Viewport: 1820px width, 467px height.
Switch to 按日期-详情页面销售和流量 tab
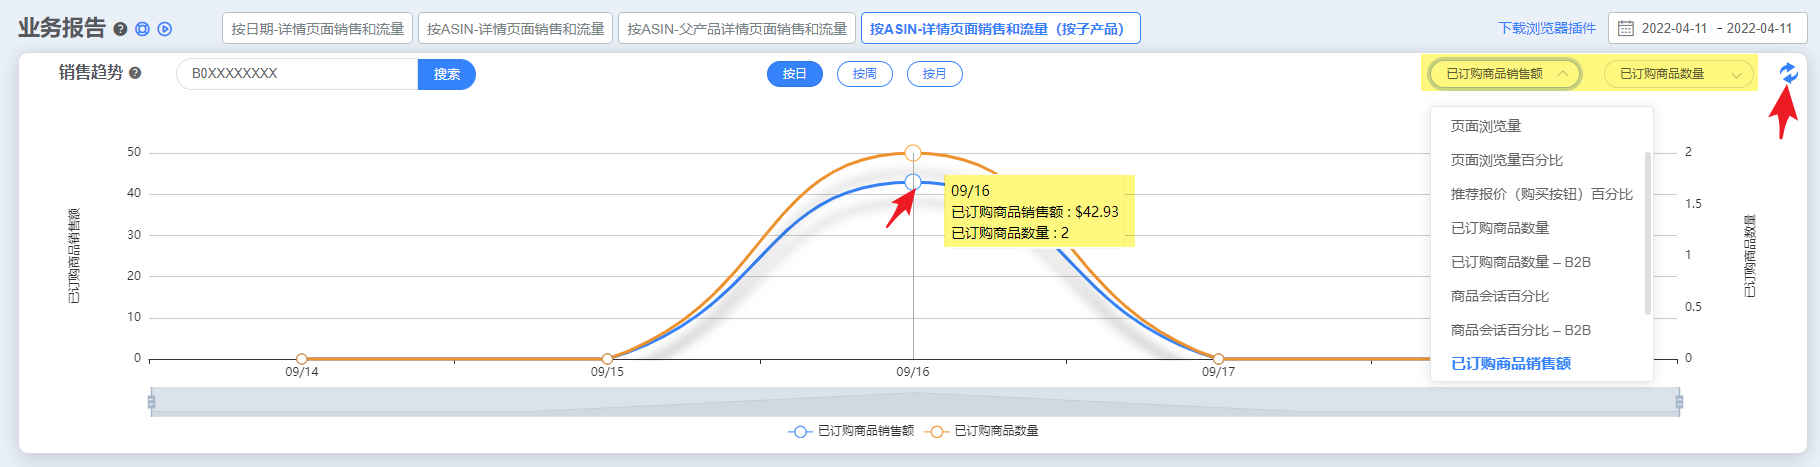[x=318, y=29]
